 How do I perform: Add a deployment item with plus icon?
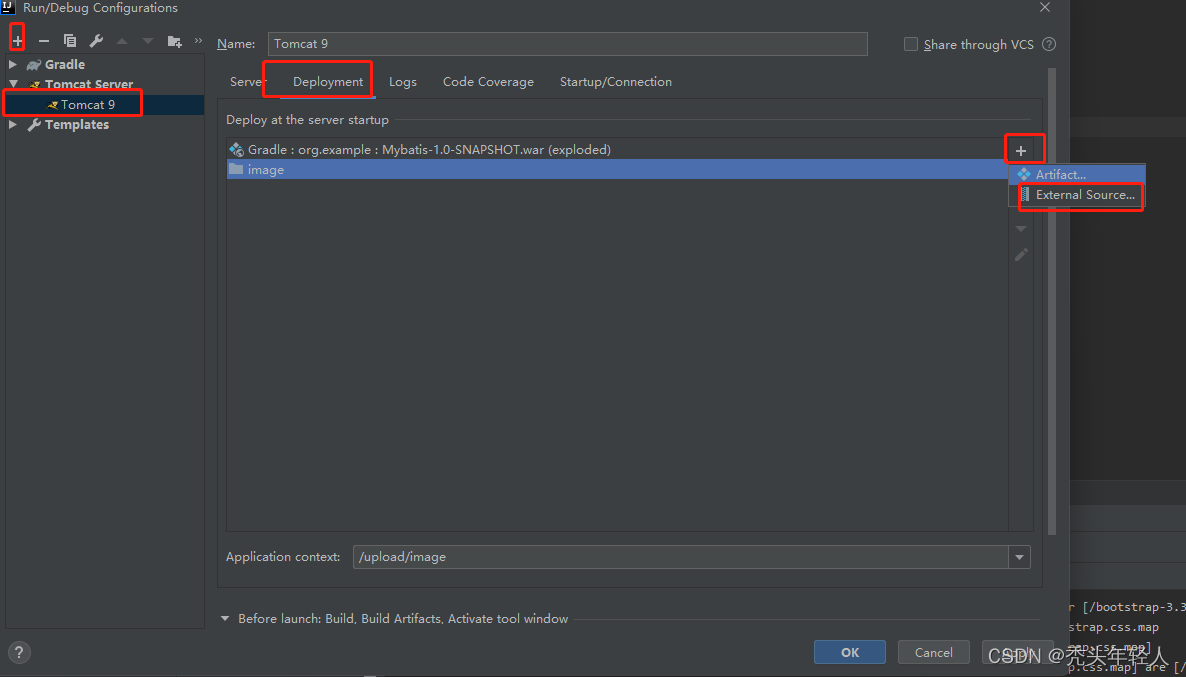1021,151
